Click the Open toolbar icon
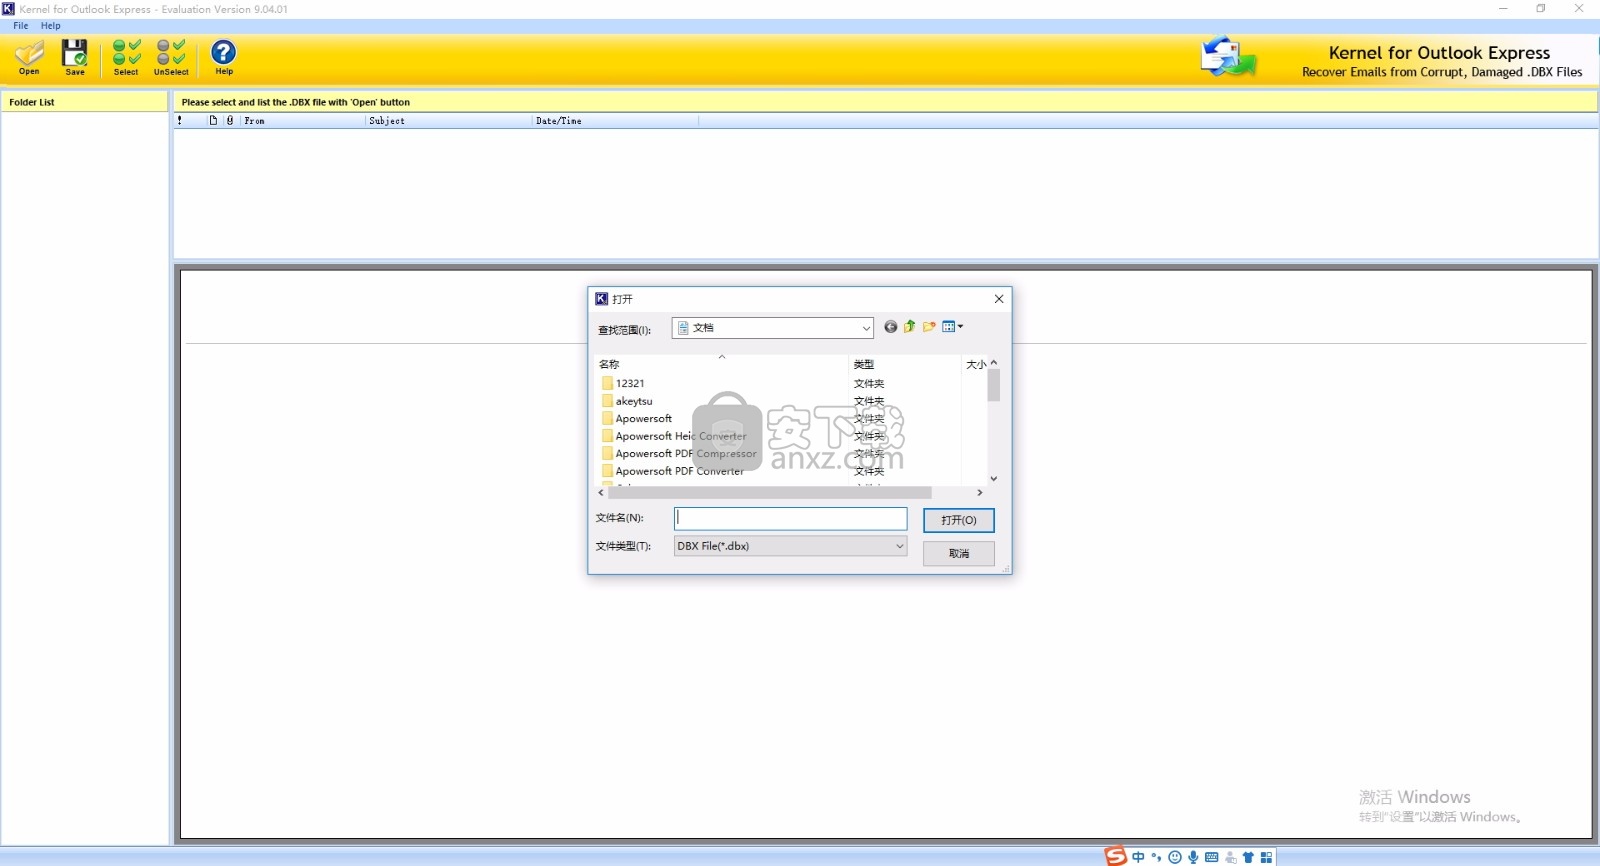1600x866 pixels. (29, 57)
